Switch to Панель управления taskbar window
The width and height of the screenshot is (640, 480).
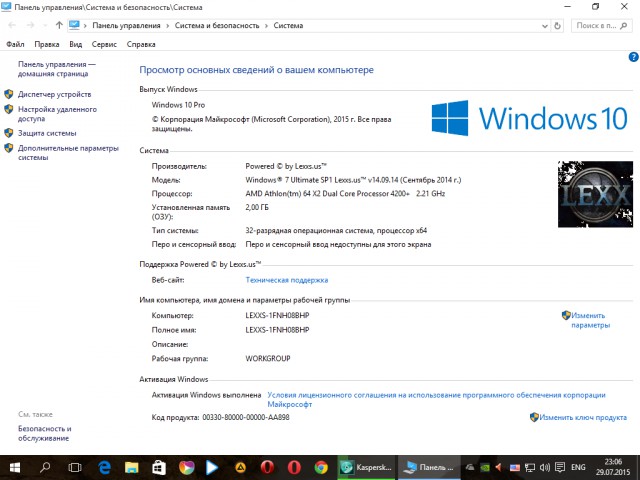point(429,468)
